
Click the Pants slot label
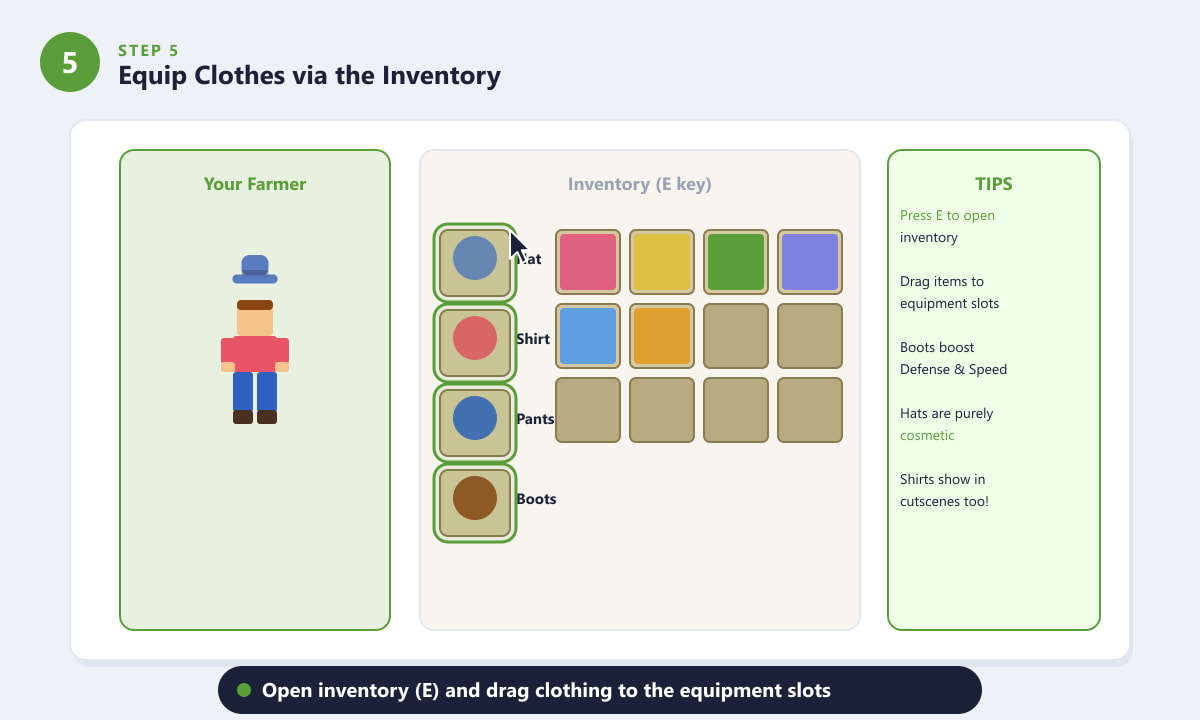(535, 419)
